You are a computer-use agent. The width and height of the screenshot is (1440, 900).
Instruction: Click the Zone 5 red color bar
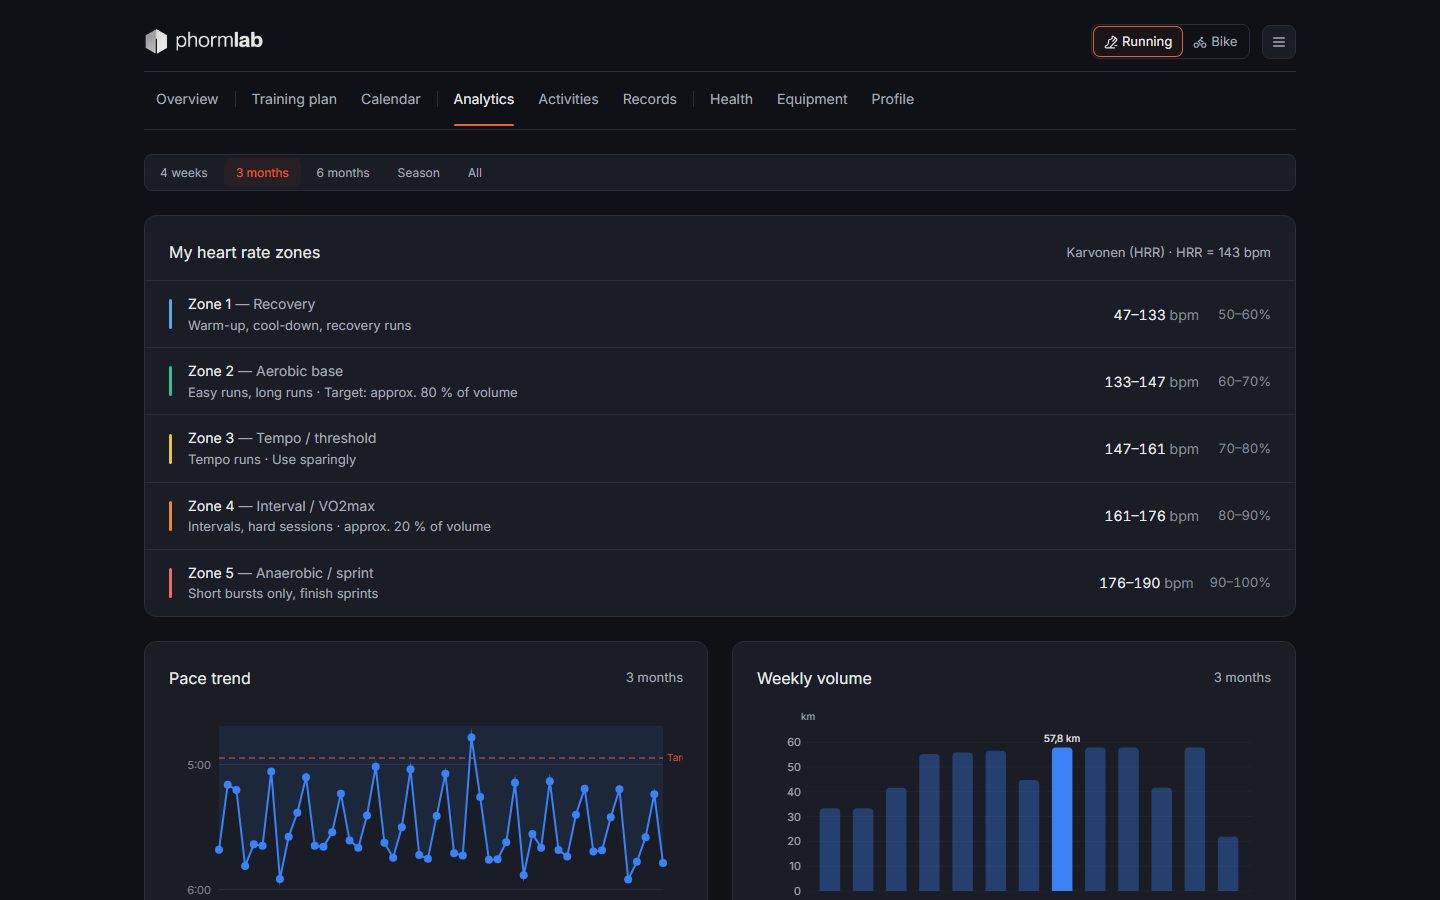(x=170, y=583)
